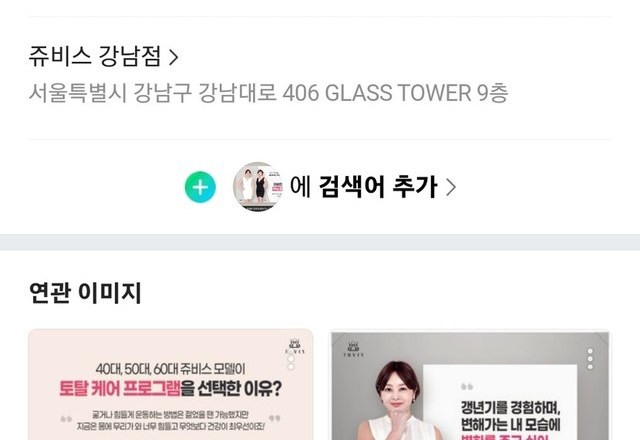Image resolution: width=640 pixels, height=440 pixels.
Task: Open the 갱년기를 경험하며 quote image
Action: [470, 386]
